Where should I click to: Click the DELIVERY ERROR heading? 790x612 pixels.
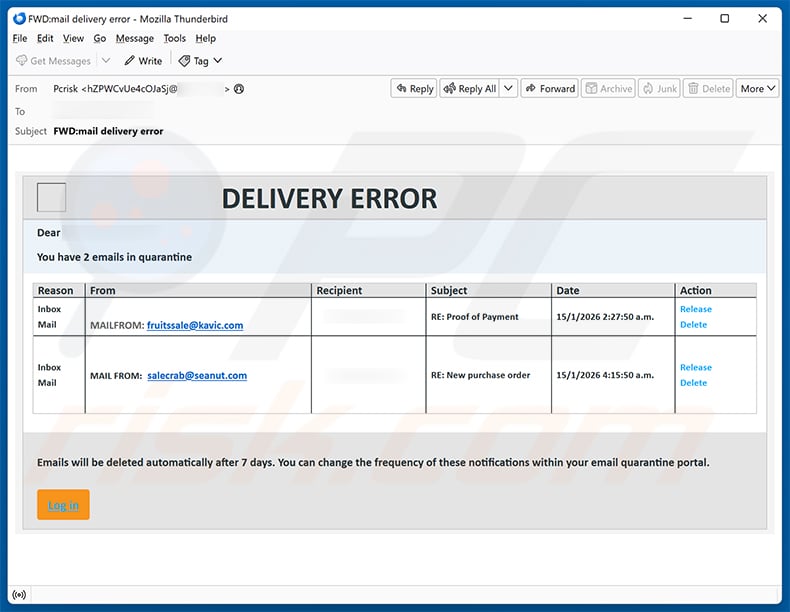pyautogui.click(x=330, y=198)
